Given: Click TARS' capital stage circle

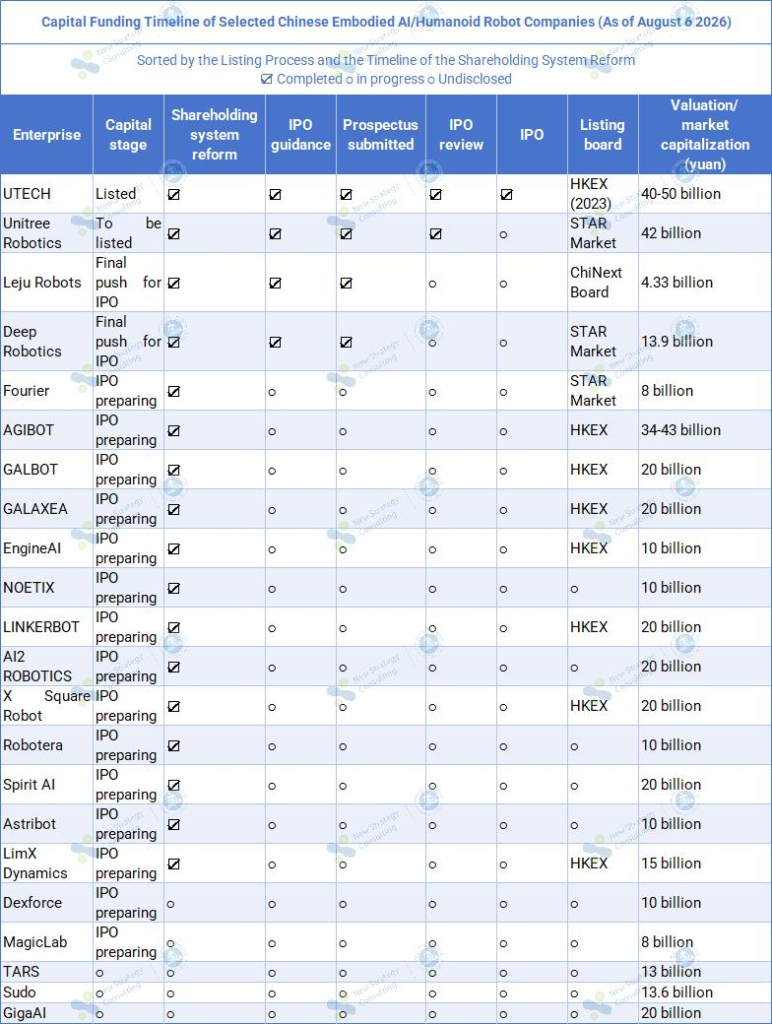Looking at the screenshot, I should click(x=99, y=973).
